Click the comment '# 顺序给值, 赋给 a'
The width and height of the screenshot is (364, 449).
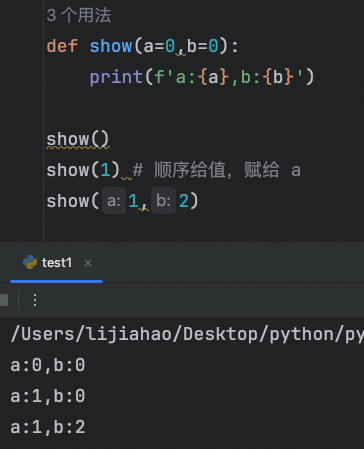pyautogui.click(x=217, y=170)
